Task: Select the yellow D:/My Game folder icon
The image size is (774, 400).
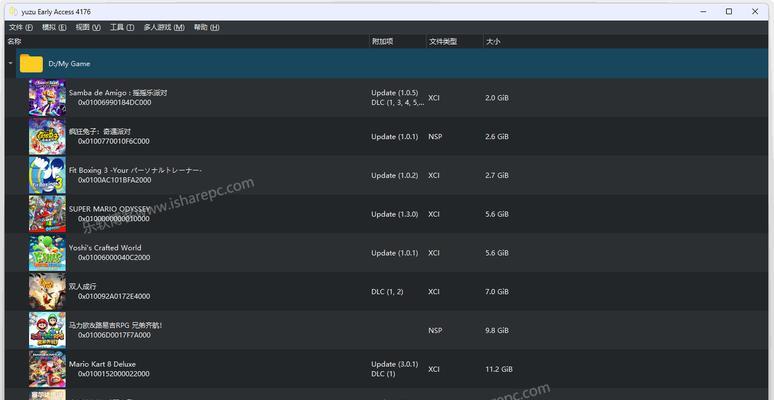Action: 31,64
